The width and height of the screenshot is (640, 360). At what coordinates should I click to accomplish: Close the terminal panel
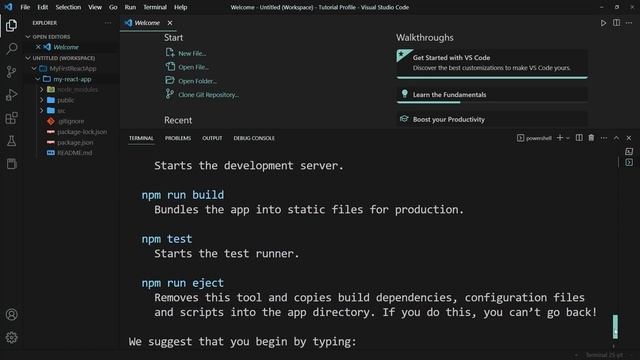(x=629, y=138)
